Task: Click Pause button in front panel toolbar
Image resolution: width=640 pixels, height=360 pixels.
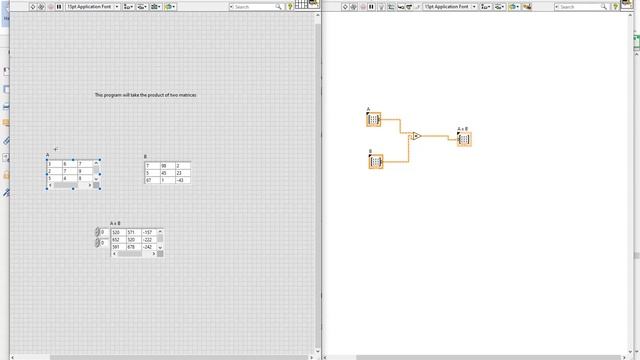Action: click(59, 7)
